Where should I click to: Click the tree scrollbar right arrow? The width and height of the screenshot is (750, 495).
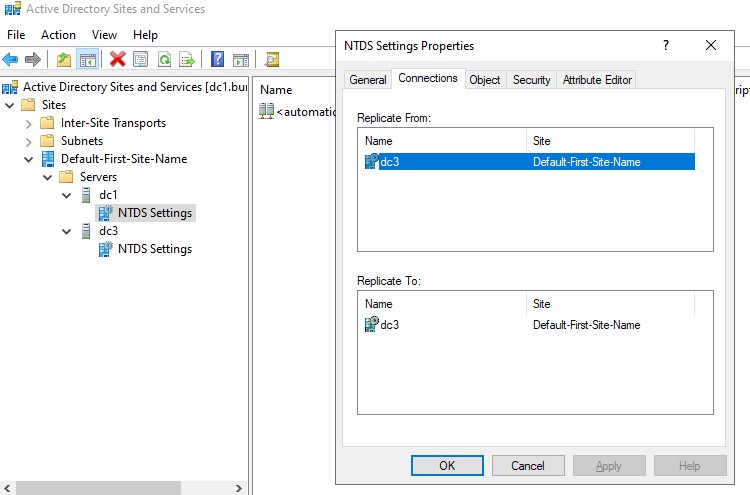239,488
